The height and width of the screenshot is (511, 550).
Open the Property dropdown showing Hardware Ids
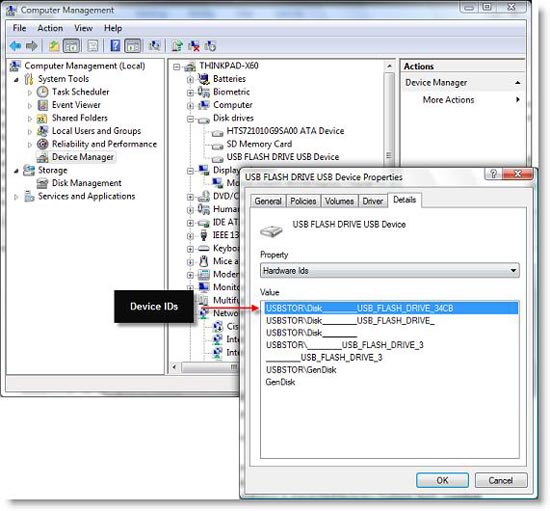pos(389,270)
